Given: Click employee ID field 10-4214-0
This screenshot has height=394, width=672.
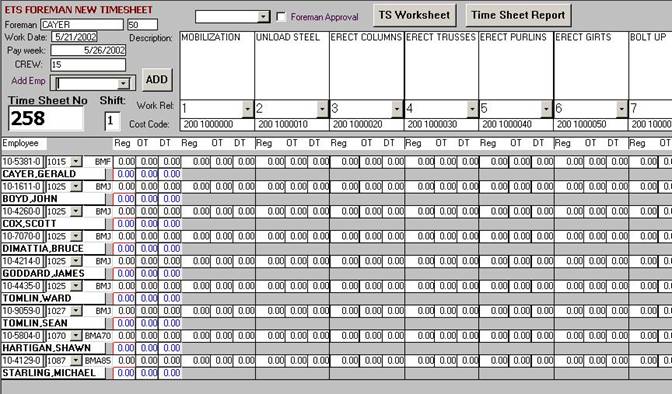Looking at the screenshot, I should pos(22,261).
